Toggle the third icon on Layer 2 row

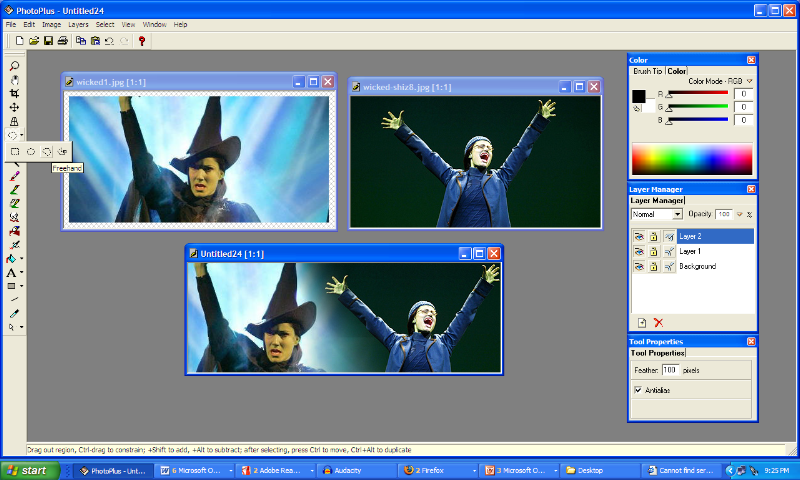669,236
